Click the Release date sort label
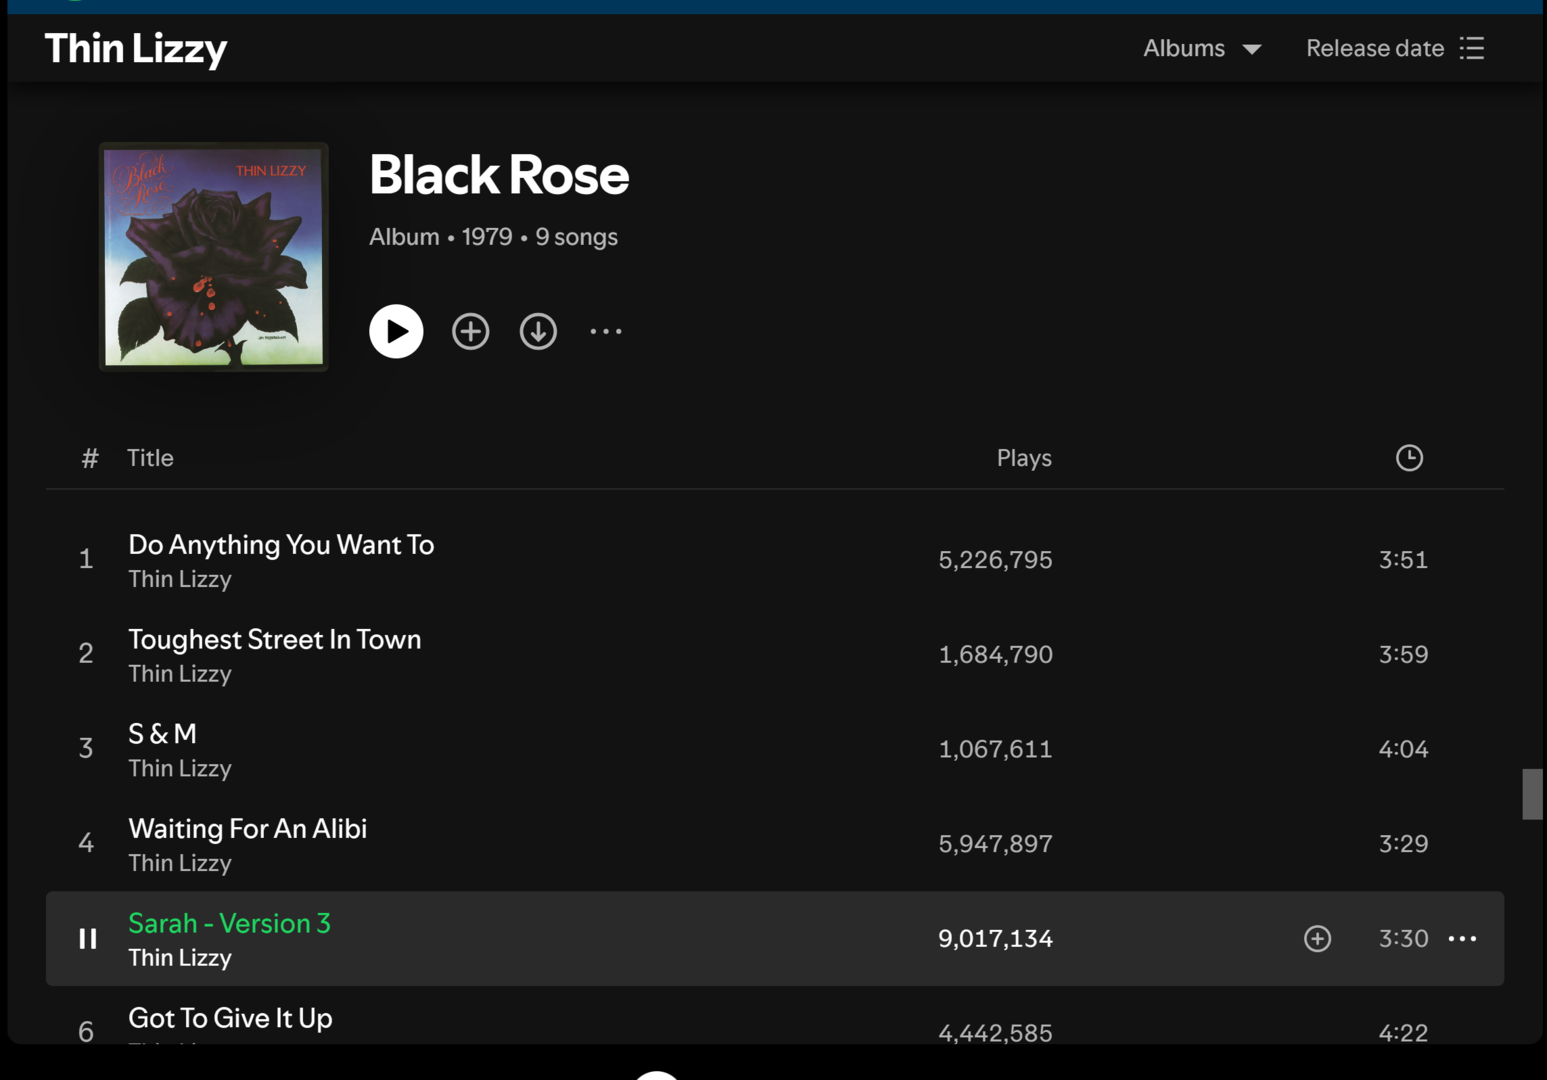The image size is (1547, 1080). point(1375,48)
